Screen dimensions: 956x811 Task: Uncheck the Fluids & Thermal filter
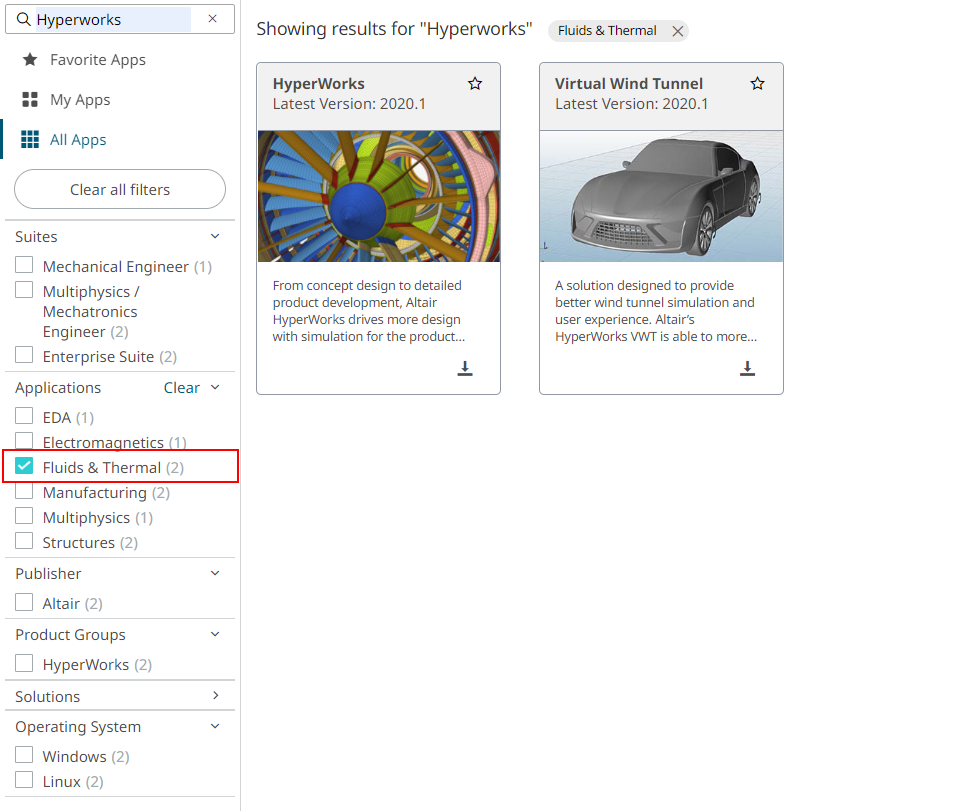click(25, 467)
